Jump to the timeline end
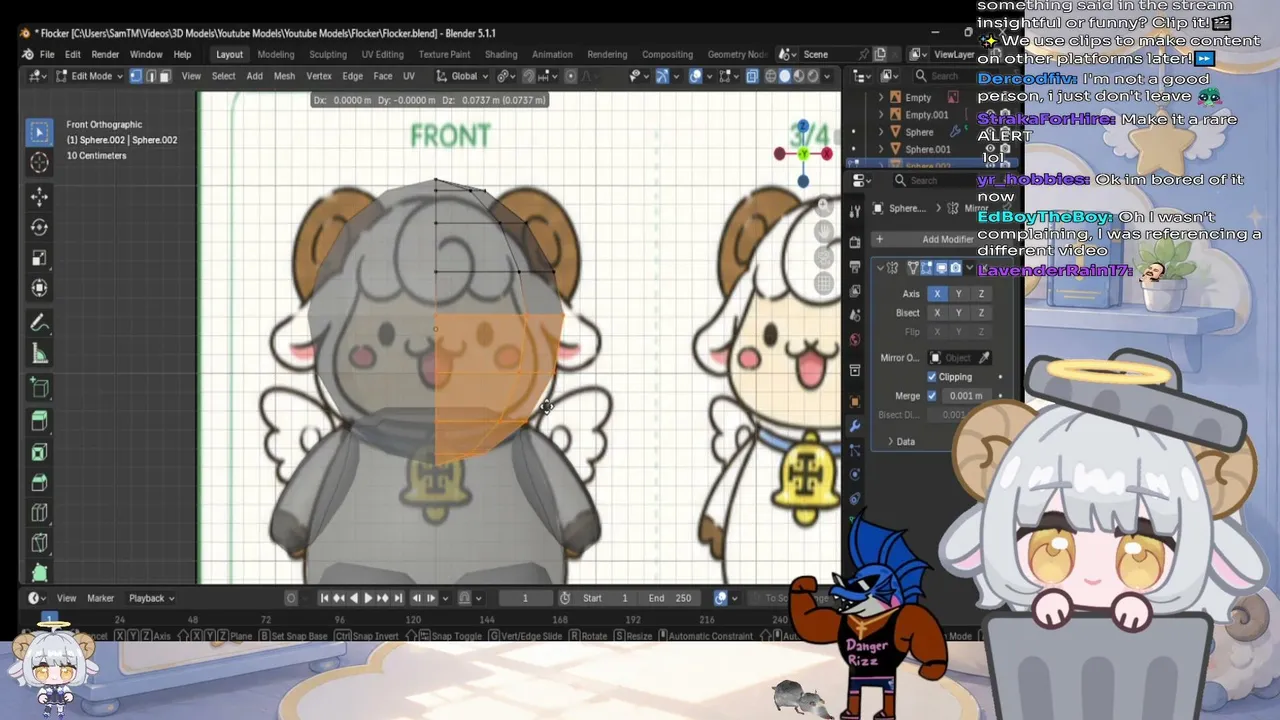Viewport: 1280px width, 720px height. pos(398,598)
